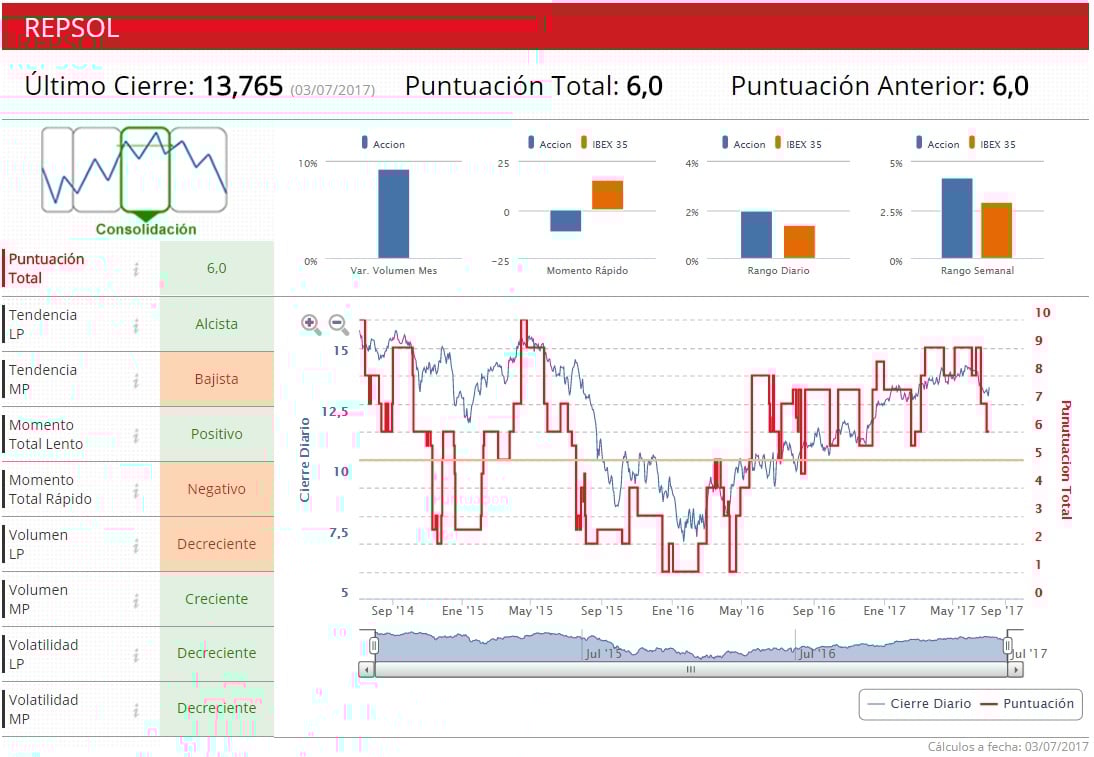
Task: Click blue Accion bar in Rango Semanal
Action: coord(957,219)
